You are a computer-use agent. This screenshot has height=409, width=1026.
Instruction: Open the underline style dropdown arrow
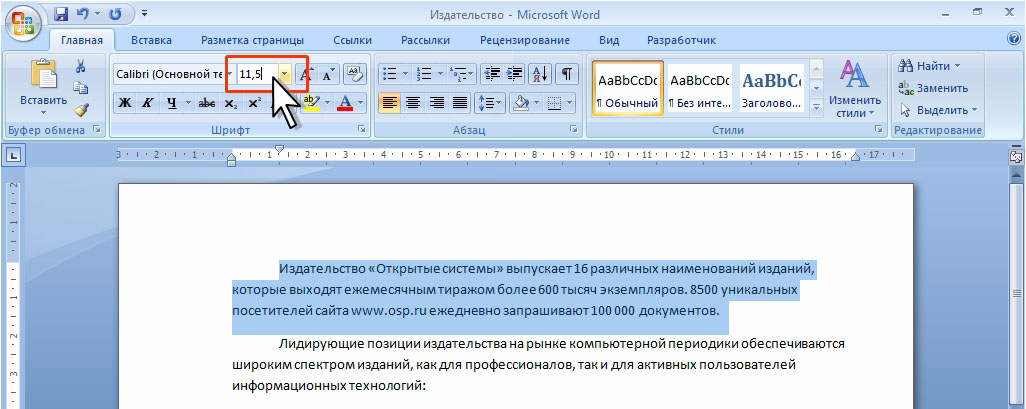[188, 103]
